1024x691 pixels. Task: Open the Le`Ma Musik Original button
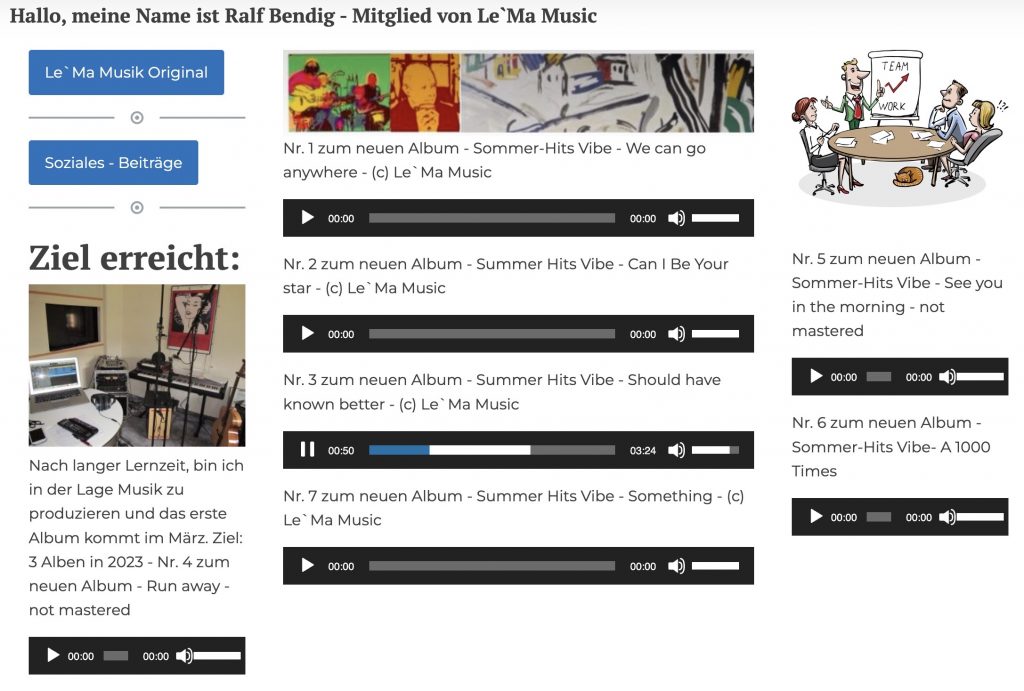pos(126,72)
